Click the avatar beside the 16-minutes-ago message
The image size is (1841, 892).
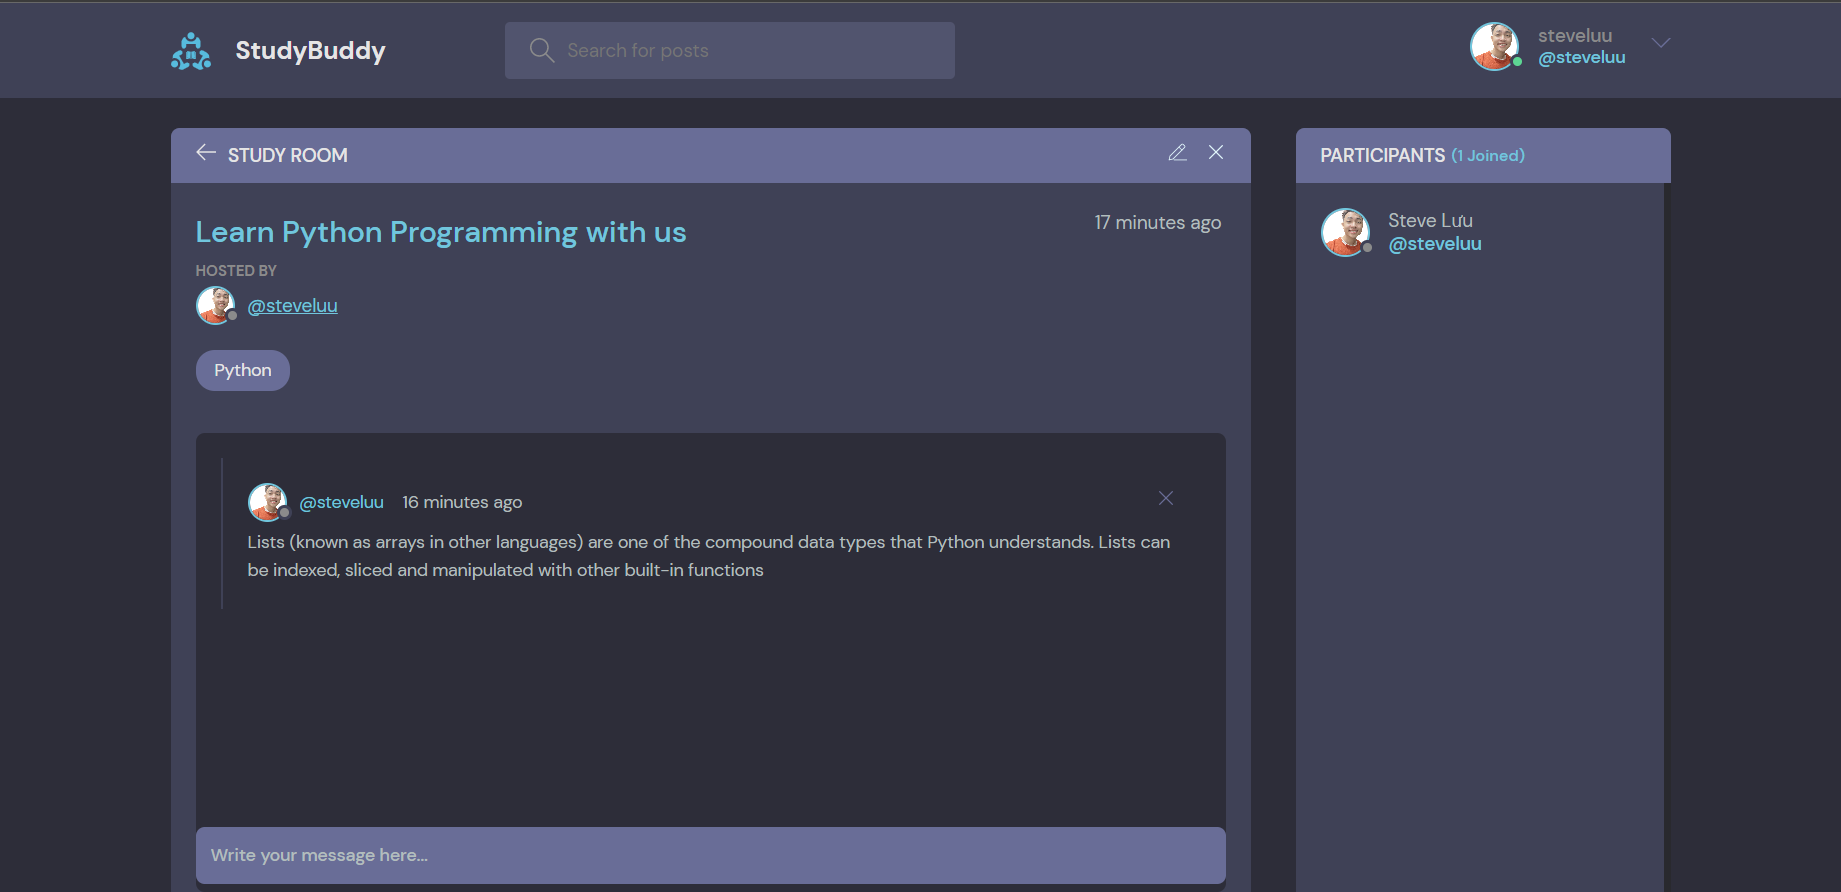(267, 501)
